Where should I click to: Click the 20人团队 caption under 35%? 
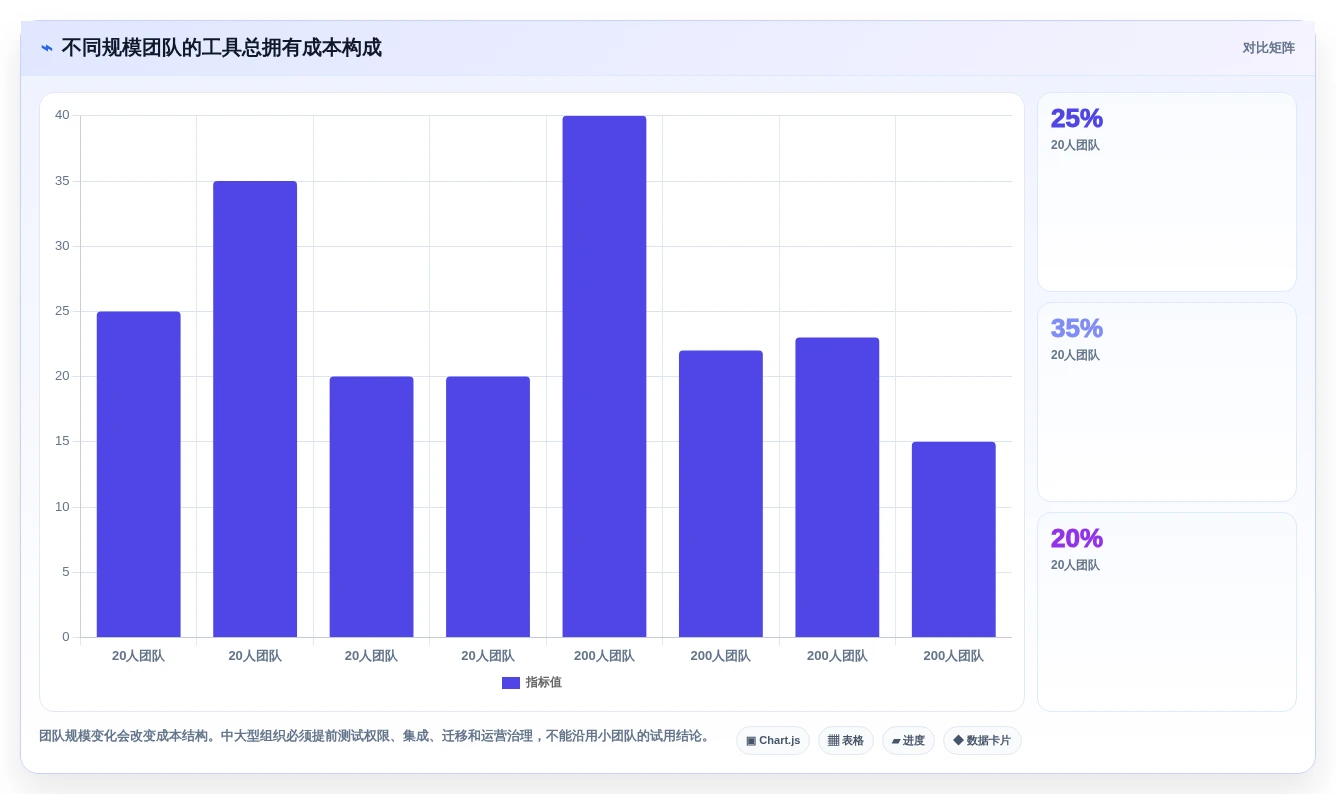point(1075,355)
